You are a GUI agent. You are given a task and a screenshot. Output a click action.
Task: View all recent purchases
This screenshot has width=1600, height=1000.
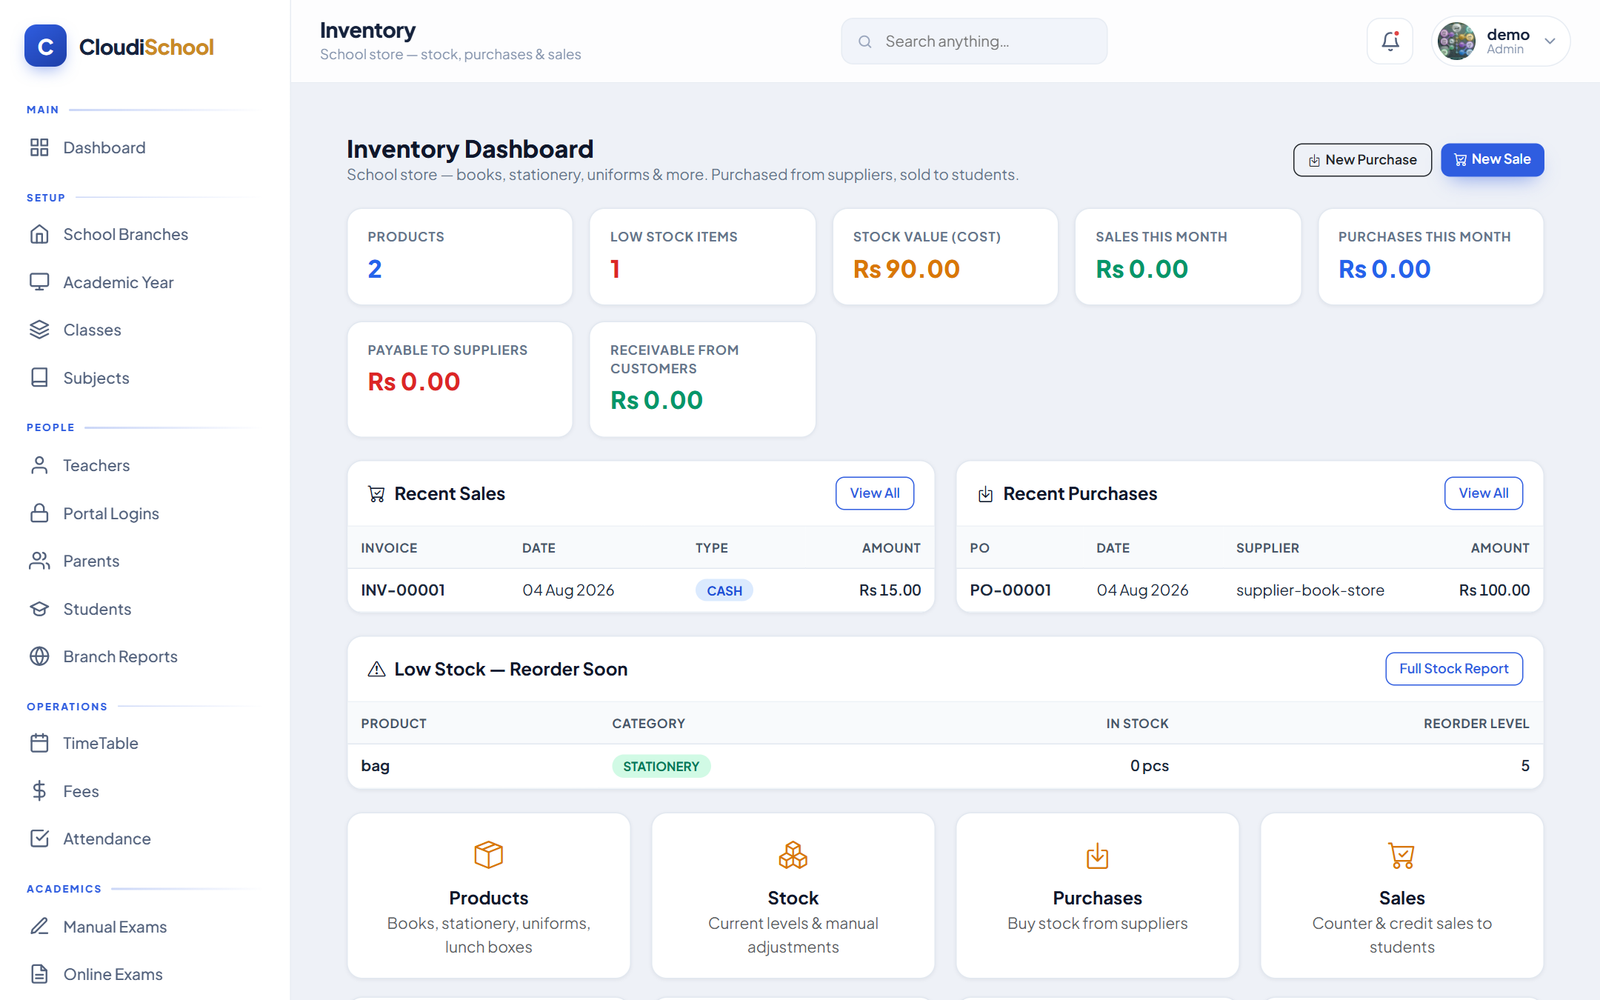[x=1483, y=493]
